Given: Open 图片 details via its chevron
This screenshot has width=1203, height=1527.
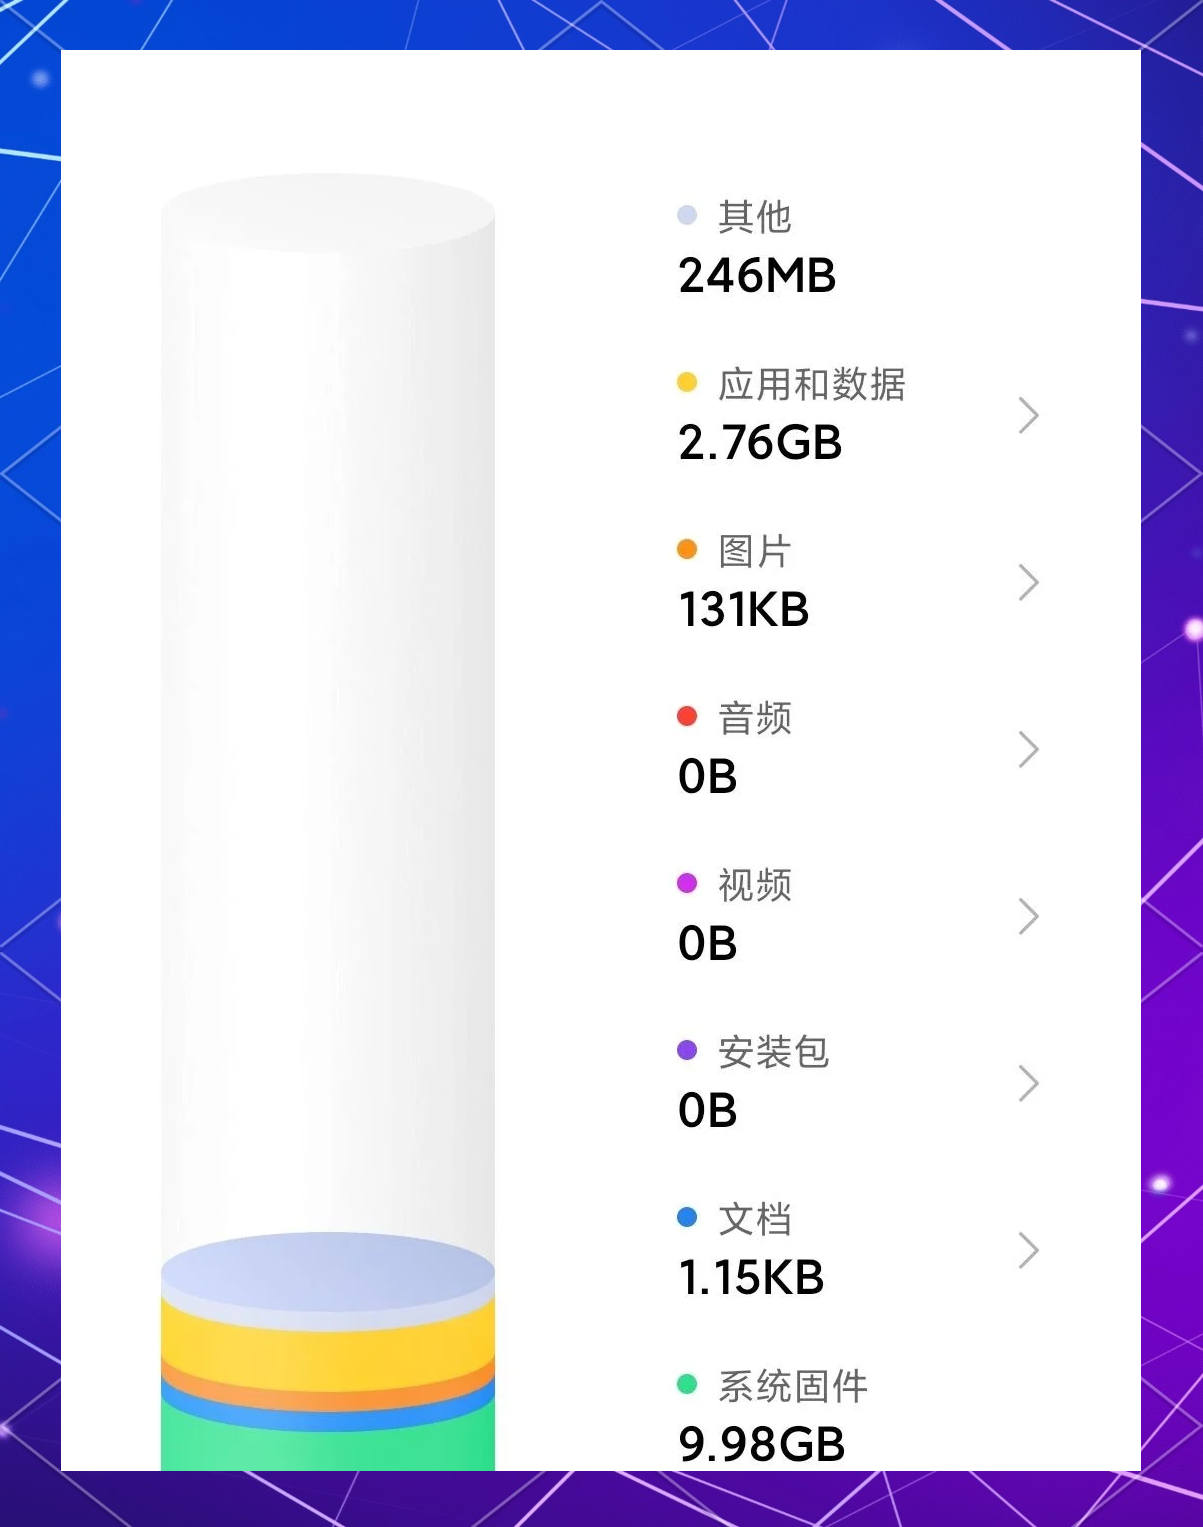Looking at the screenshot, I should [1028, 582].
